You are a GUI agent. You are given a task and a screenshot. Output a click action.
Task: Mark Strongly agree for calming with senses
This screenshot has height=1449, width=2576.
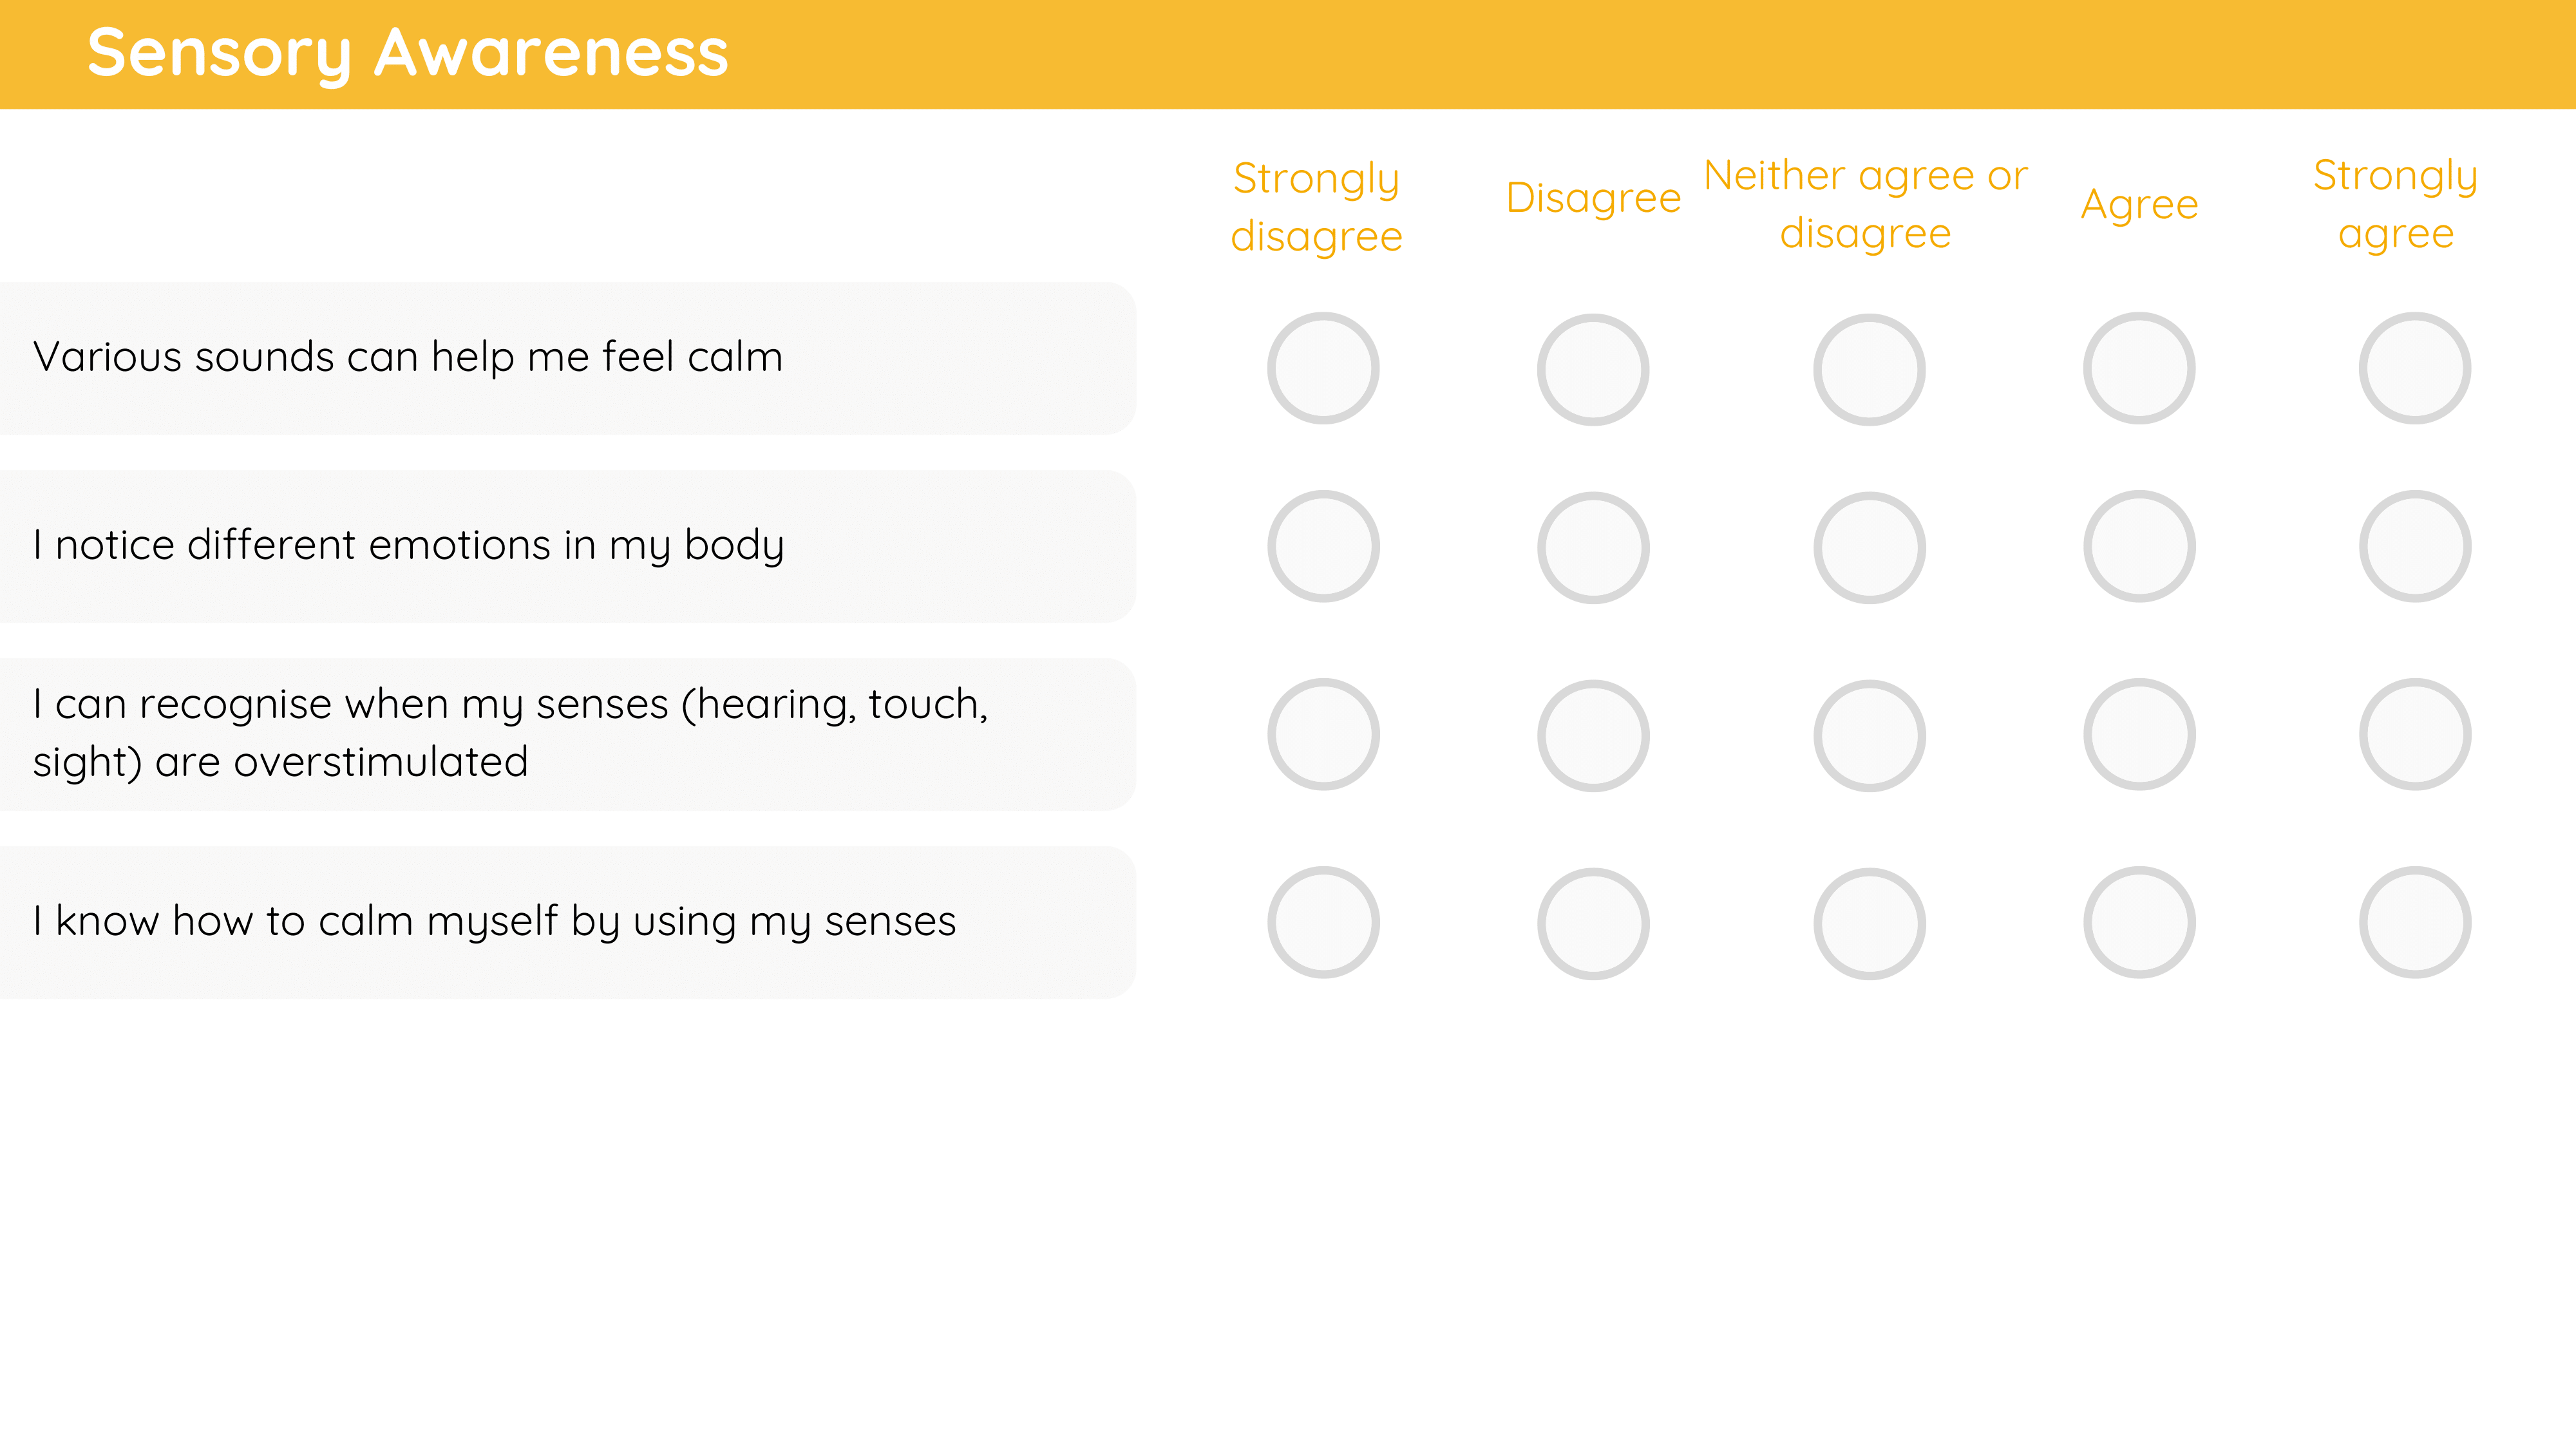point(2415,922)
